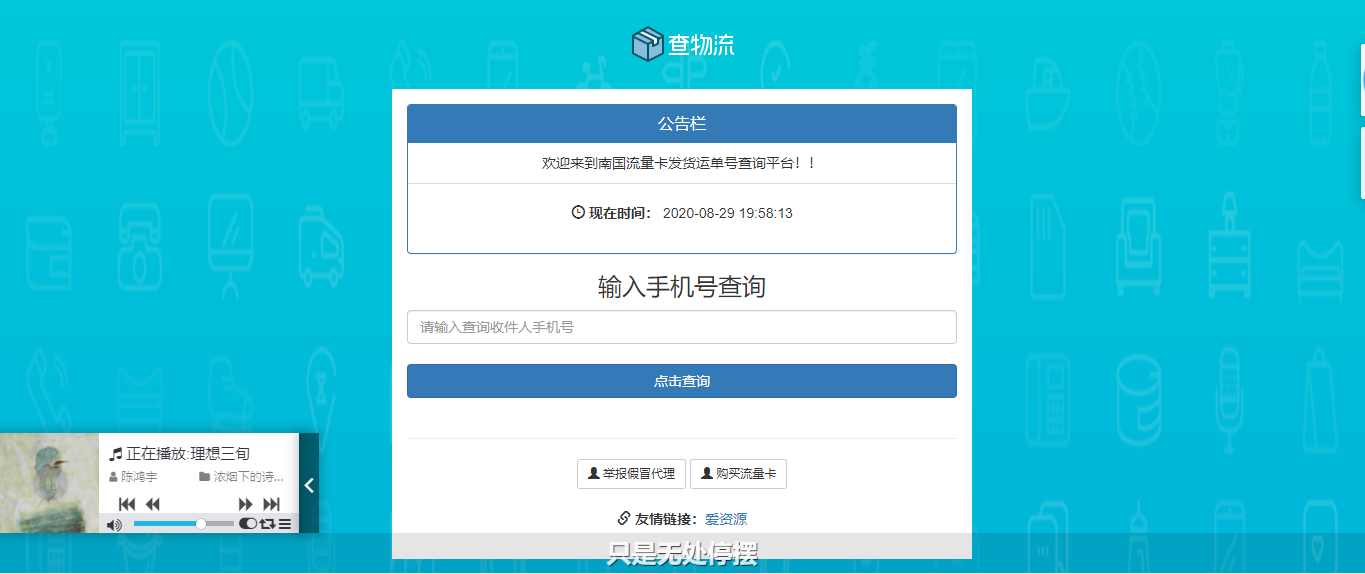Focus the recipient phone number input field
The width and height of the screenshot is (1365, 574).
click(x=681, y=327)
